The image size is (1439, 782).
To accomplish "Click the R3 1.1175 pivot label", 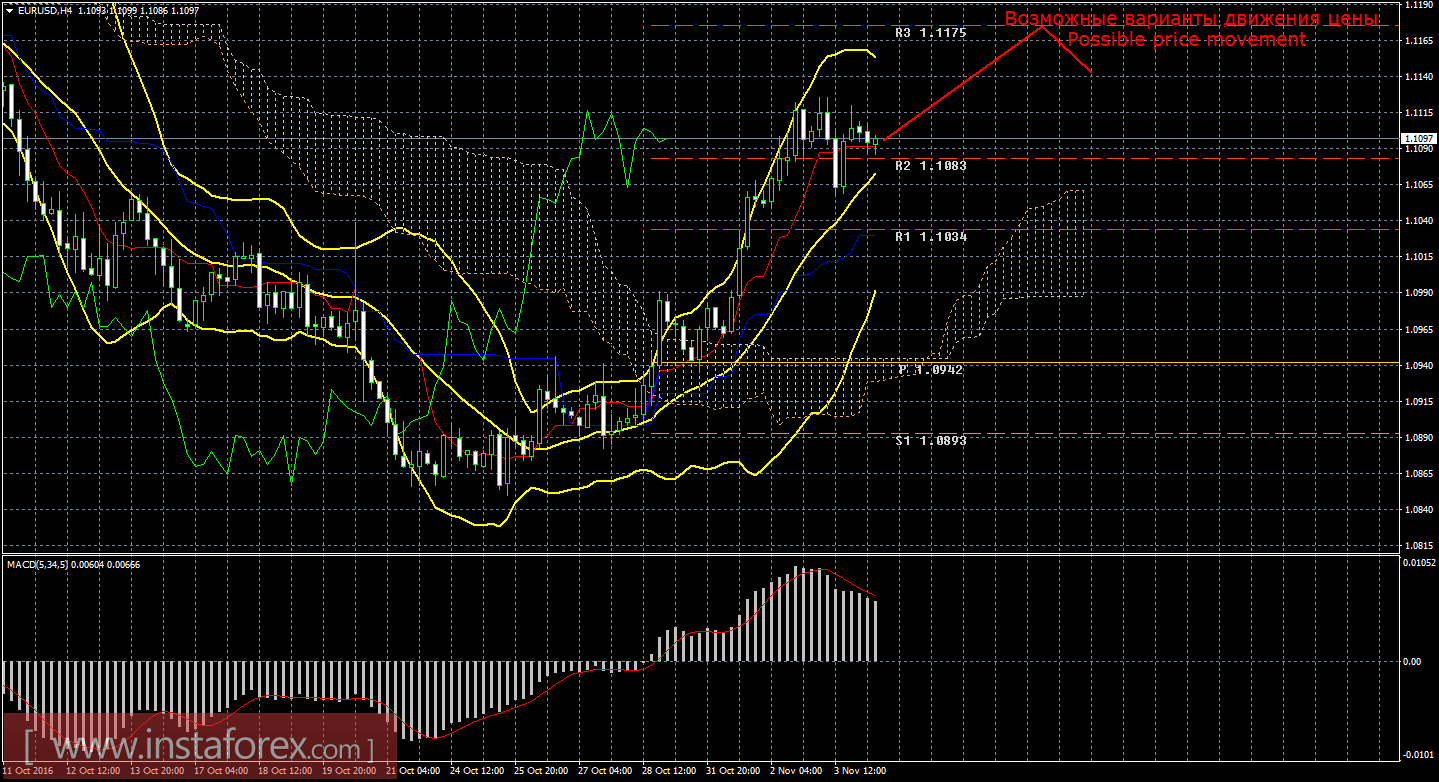I will tap(930, 33).
